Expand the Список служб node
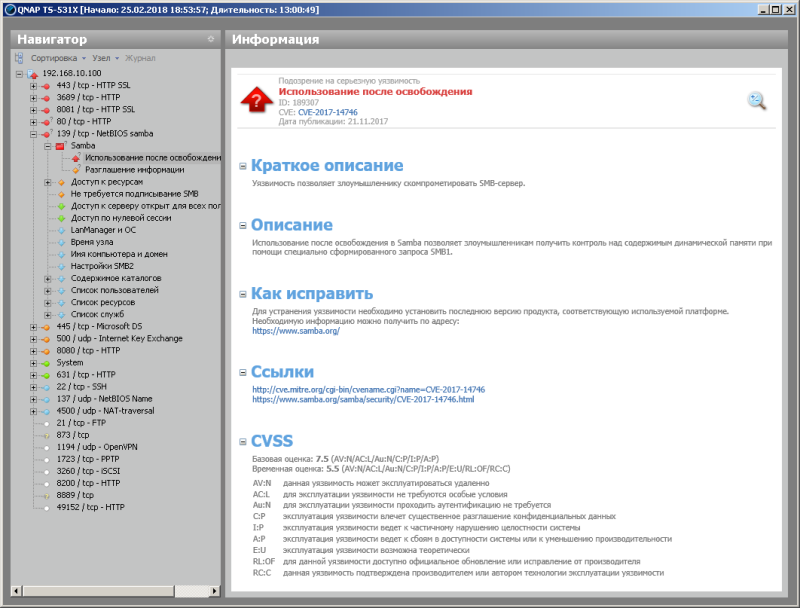The width and height of the screenshot is (800, 608). click(47, 315)
